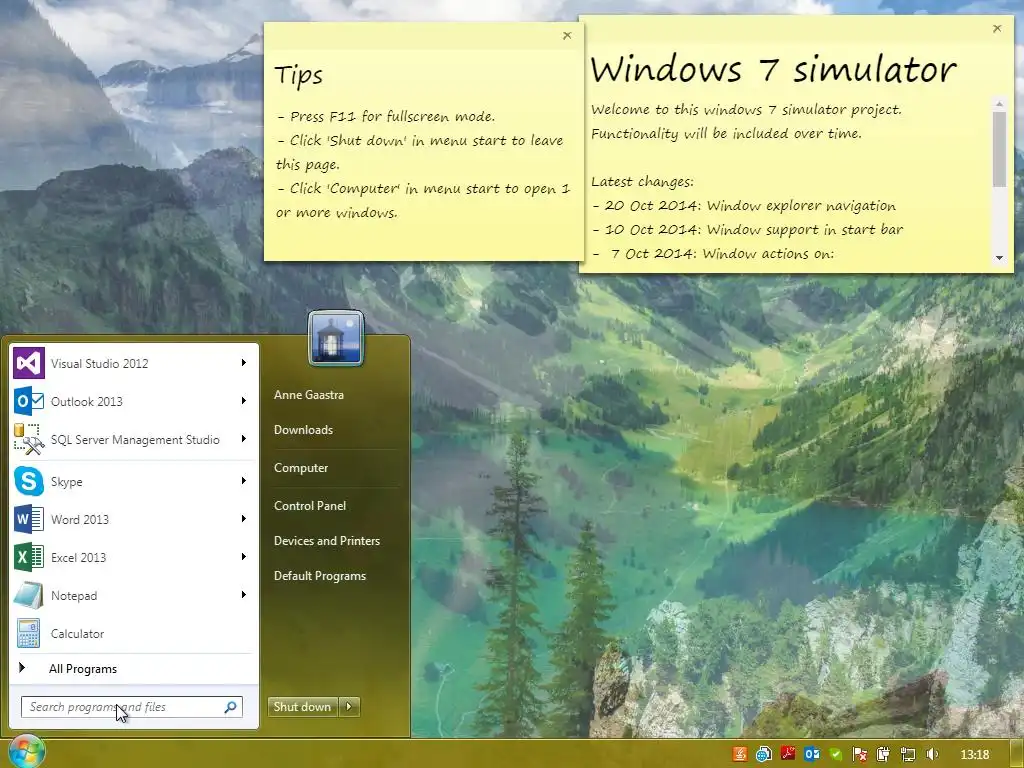
Task: Expand Outlook 2013 jump list arrow
Action: (x=244, y=400)
